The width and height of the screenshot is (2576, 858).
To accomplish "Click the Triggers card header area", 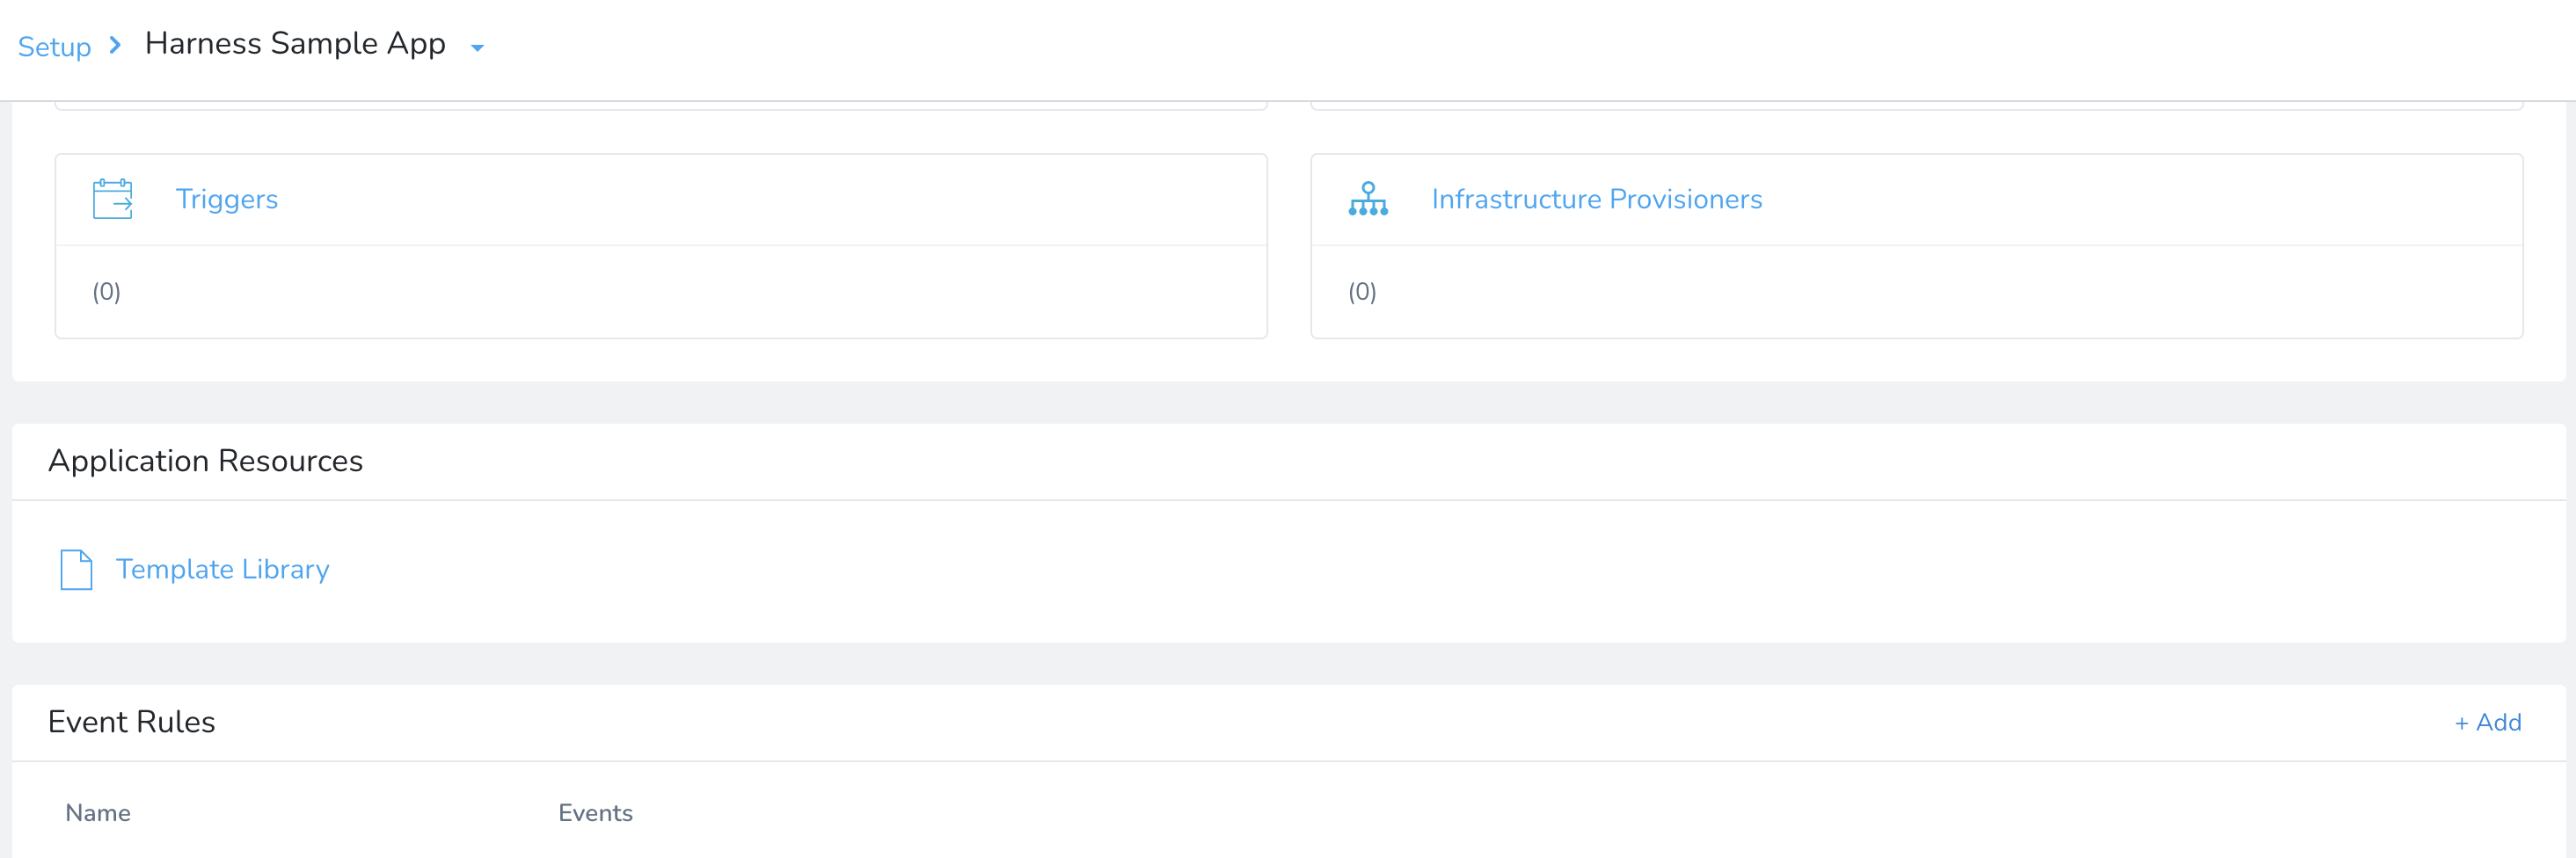I will tap(661, 200).
